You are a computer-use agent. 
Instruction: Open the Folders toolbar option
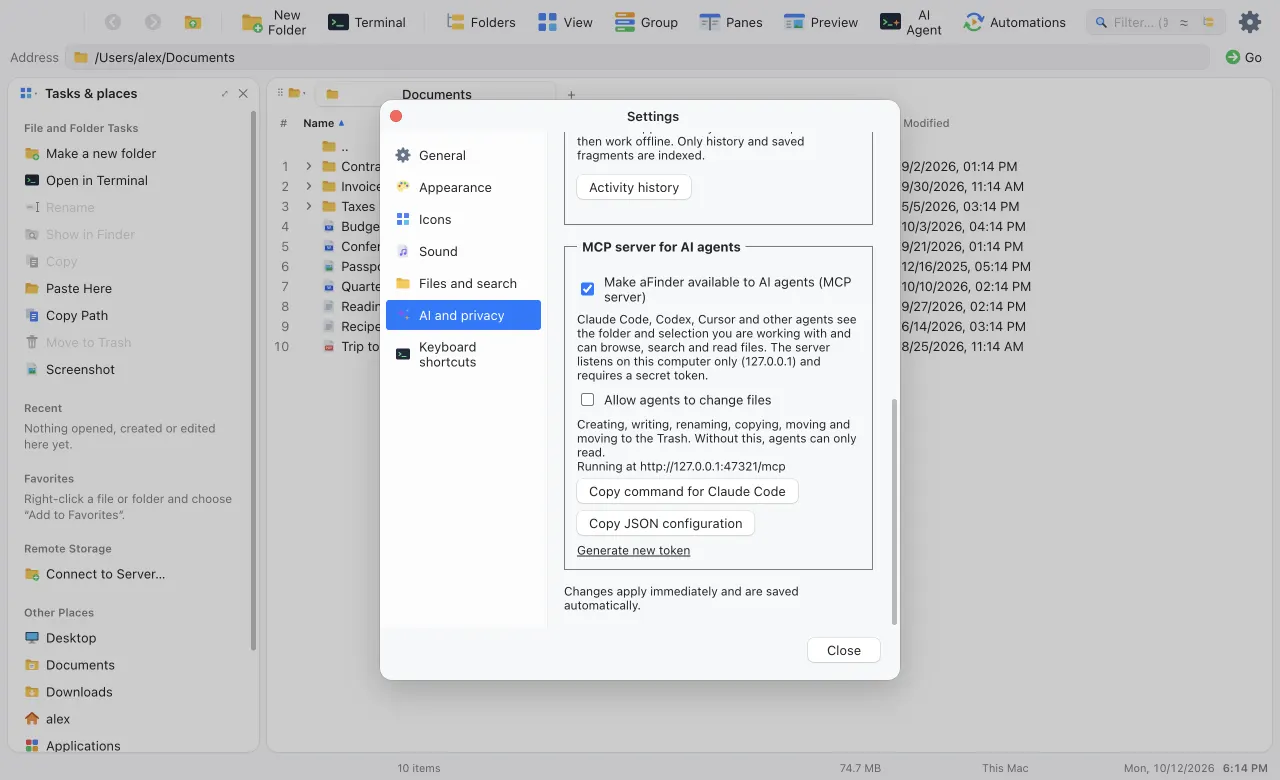click(481, 22)
